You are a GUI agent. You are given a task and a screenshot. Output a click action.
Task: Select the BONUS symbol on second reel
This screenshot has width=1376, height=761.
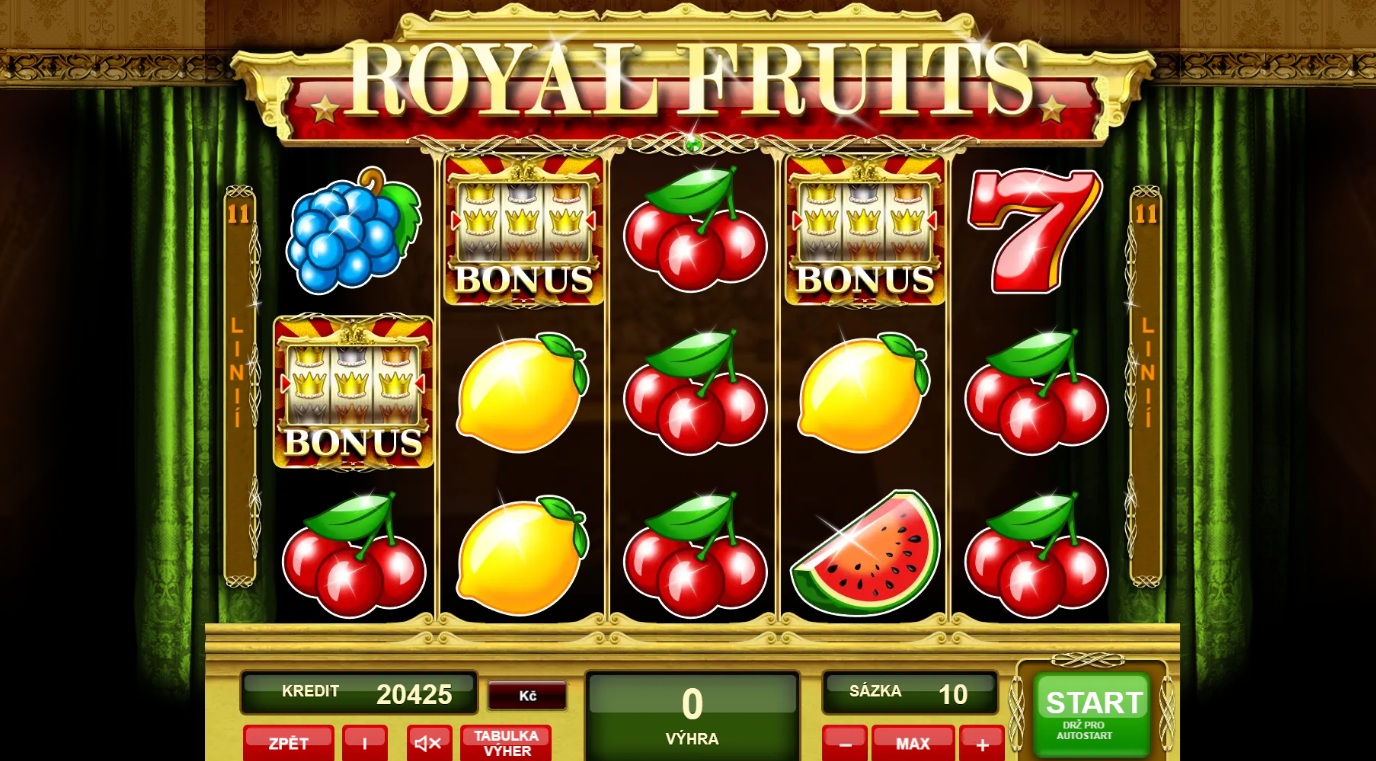tap(524, 230)
